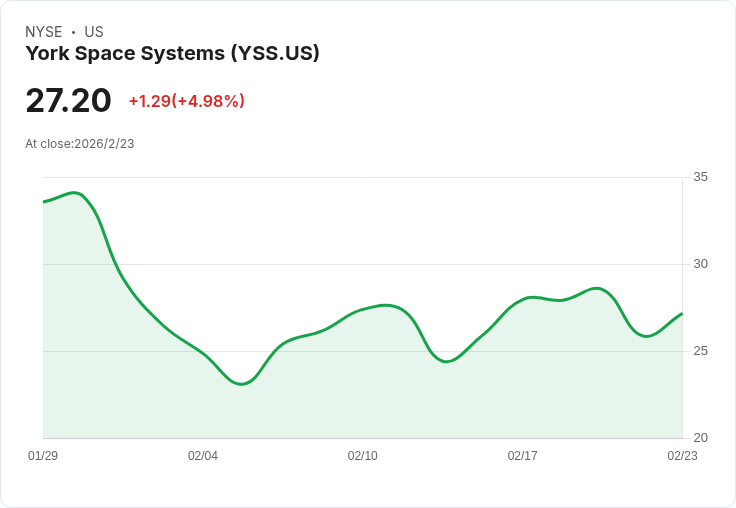Open the York Space Systems (YSS.US) title

coord(172,54)
